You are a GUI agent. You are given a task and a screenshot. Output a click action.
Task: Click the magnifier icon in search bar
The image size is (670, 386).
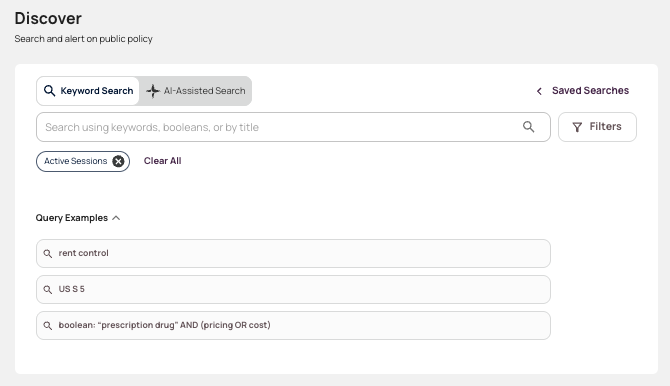point(529,127)
